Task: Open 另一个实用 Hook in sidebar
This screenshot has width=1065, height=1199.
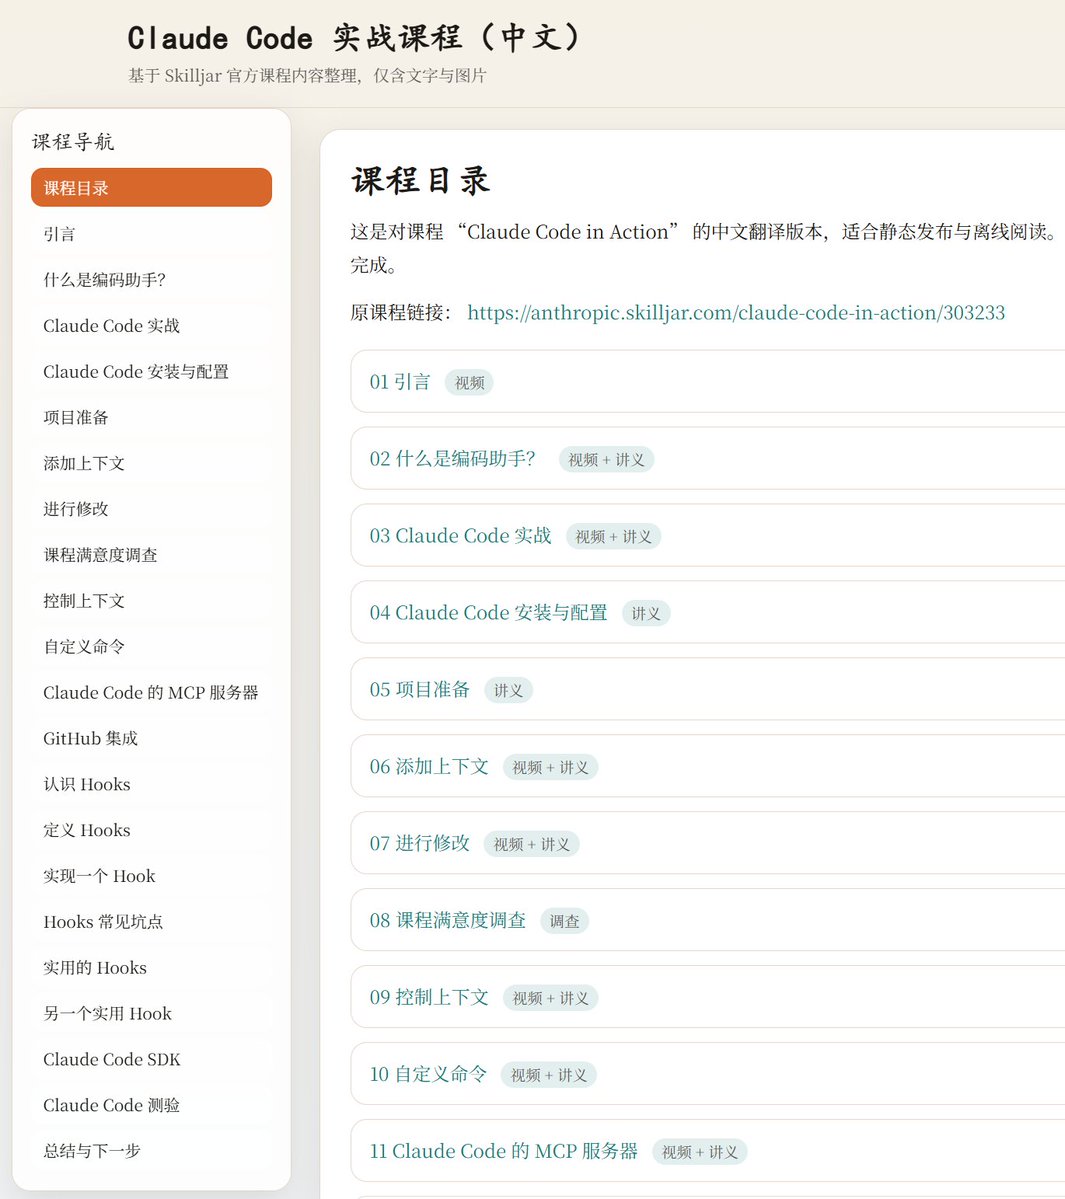Action: click(x=151, y=1013)
